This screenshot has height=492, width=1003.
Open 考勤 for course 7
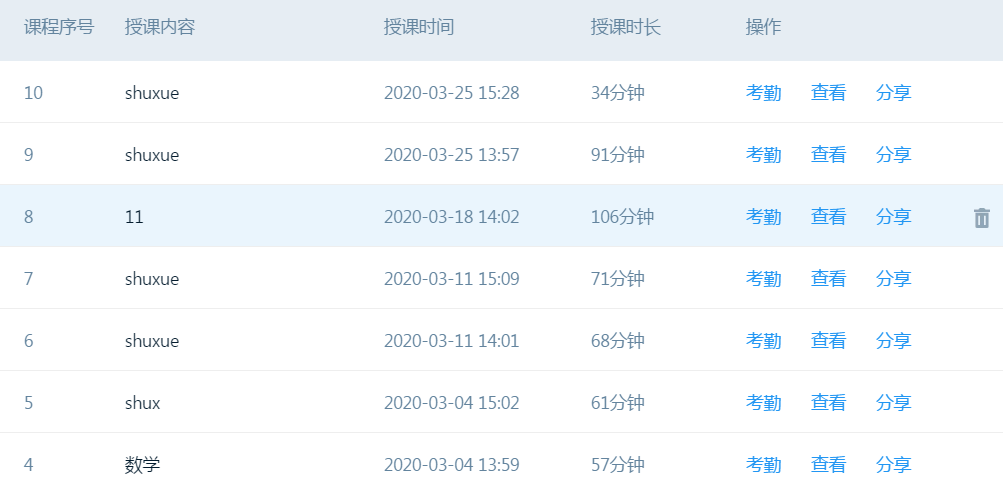click(x=764, y=279)
